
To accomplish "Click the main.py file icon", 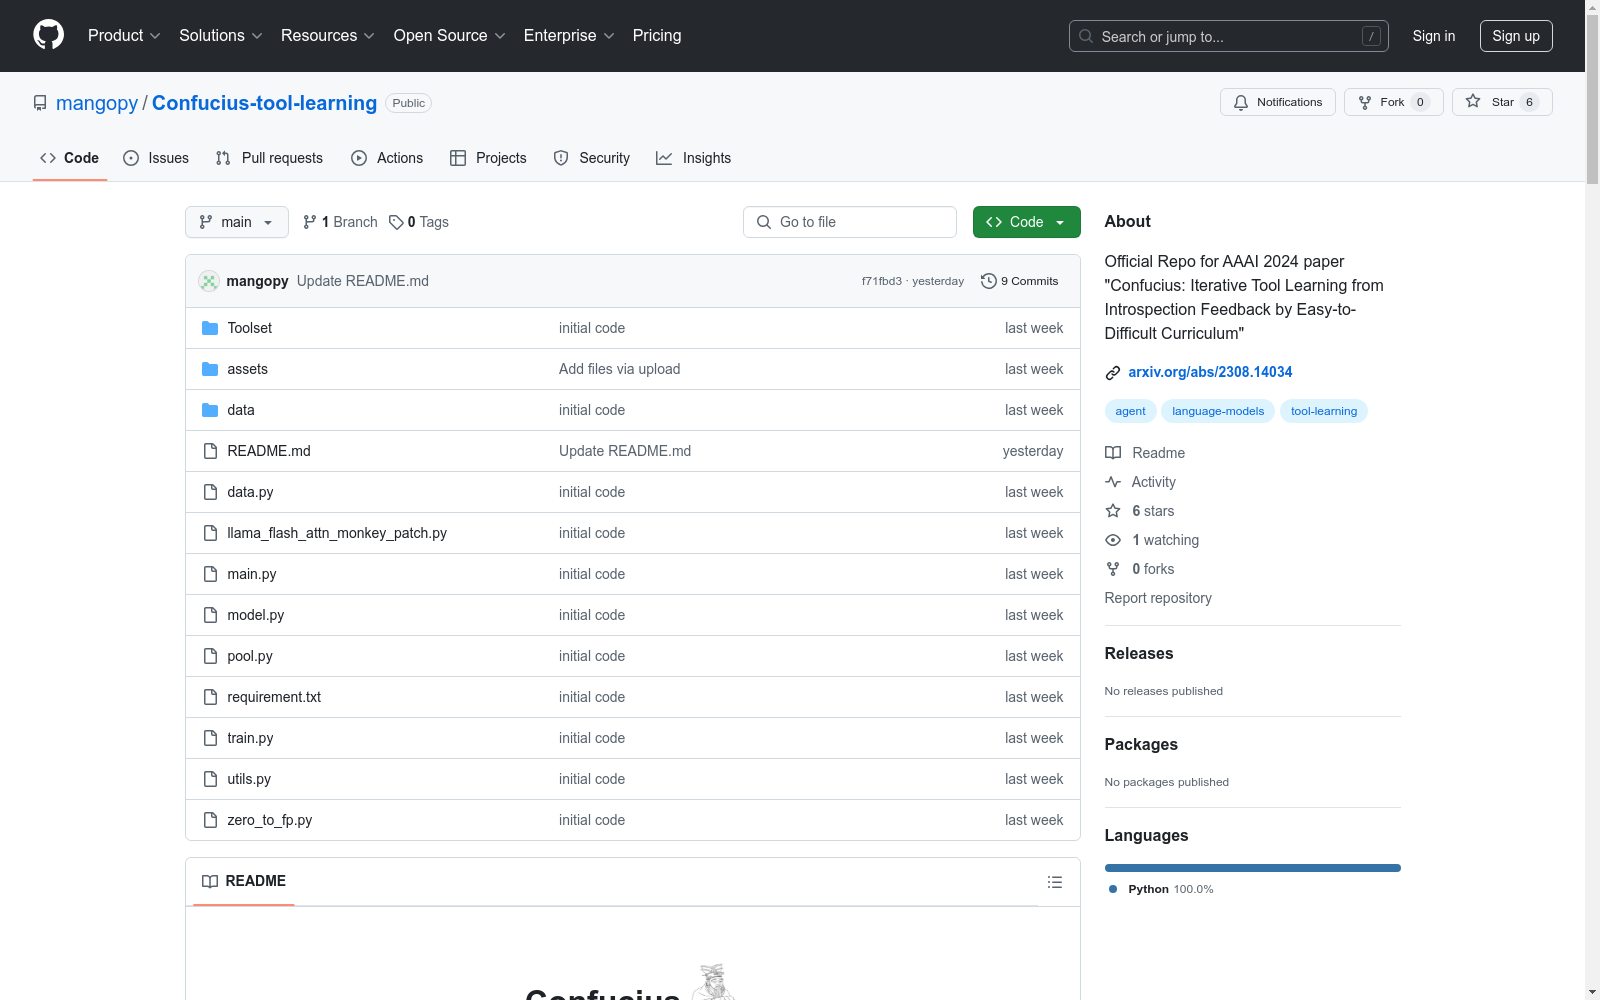I will pos(210,574).
